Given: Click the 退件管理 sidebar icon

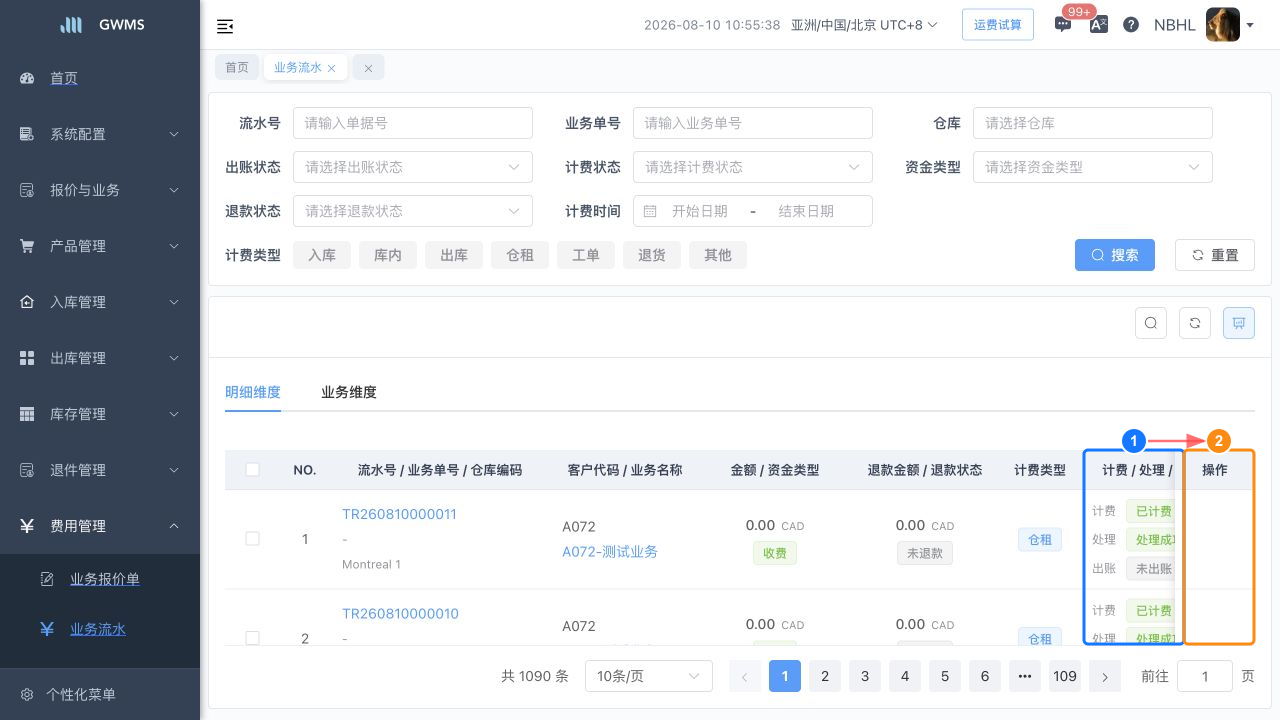Looking at the screenshot, I should 27,470.
